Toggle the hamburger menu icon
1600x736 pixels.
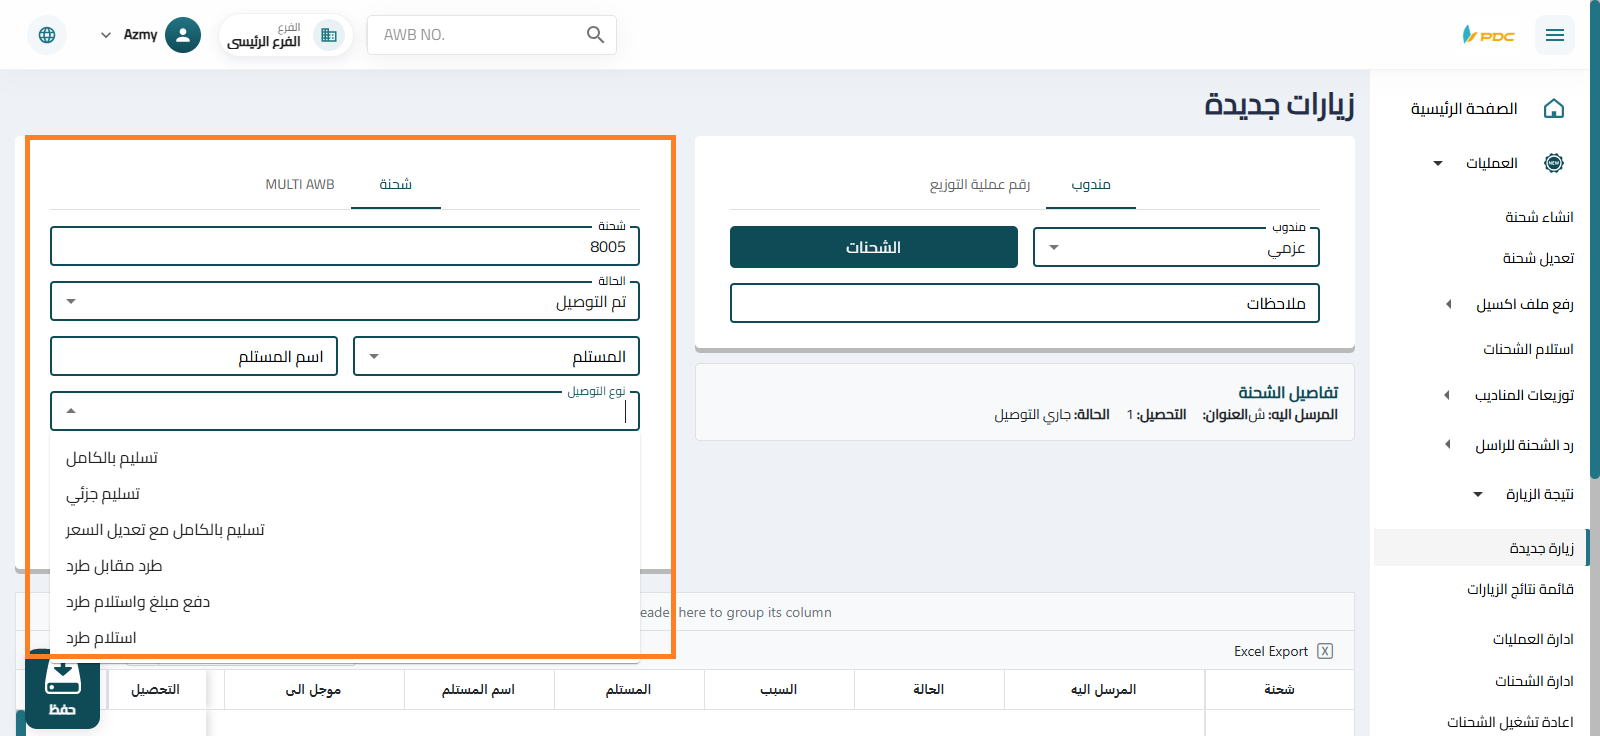[x=1554, y=35]
